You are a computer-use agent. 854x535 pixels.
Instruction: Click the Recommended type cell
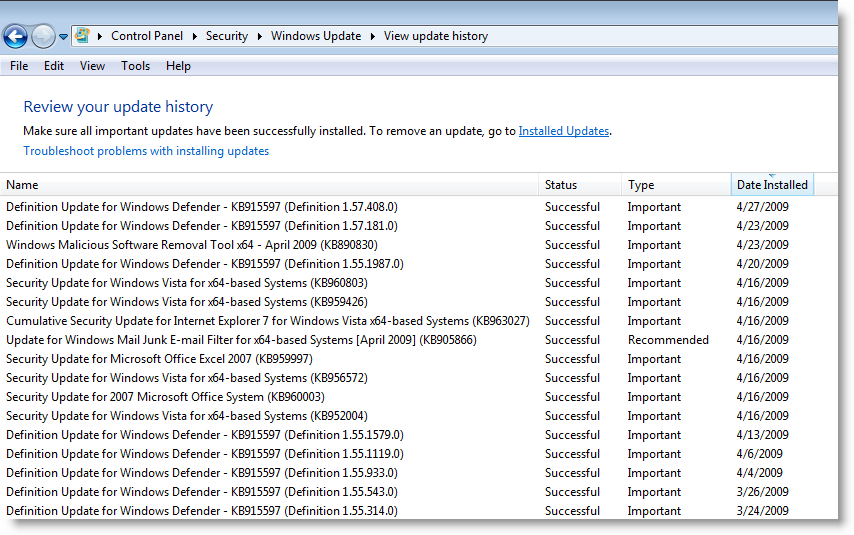coord(668,340)
